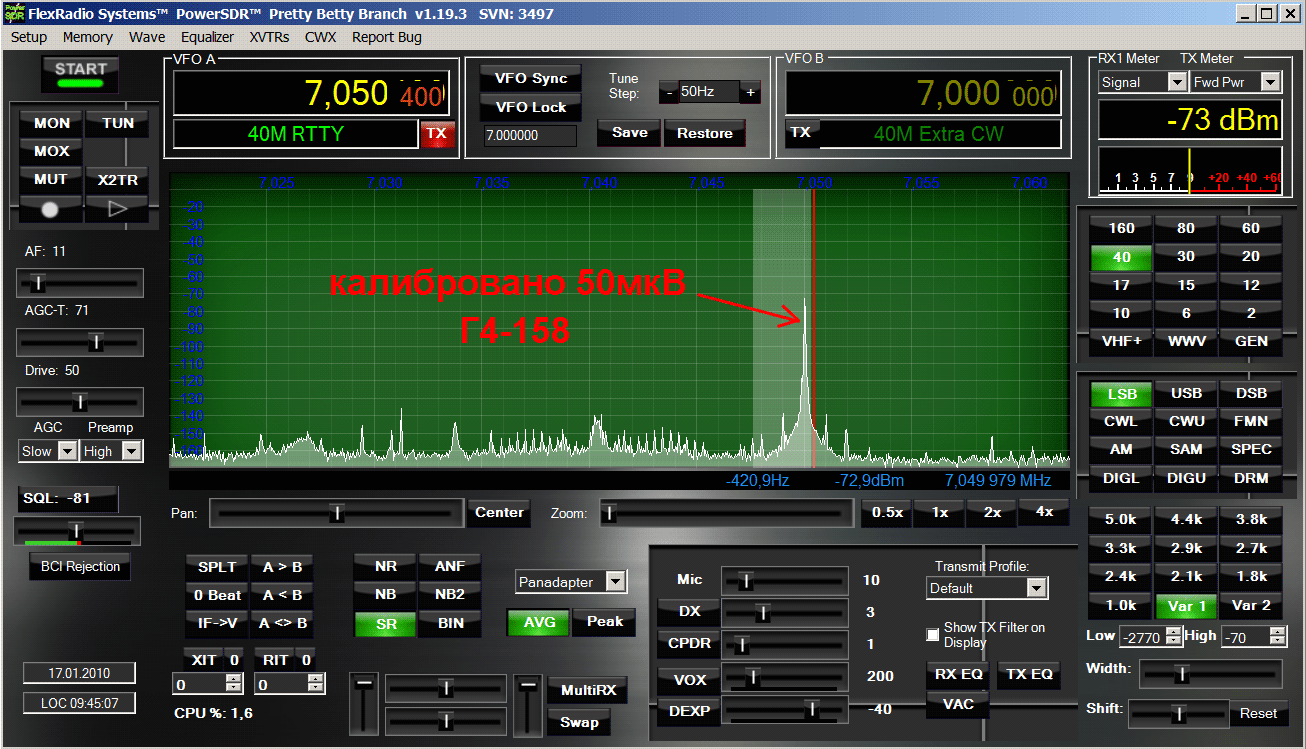
Task: Click the red TX indicator for VFO A
Action: click(x=436, y=133)
